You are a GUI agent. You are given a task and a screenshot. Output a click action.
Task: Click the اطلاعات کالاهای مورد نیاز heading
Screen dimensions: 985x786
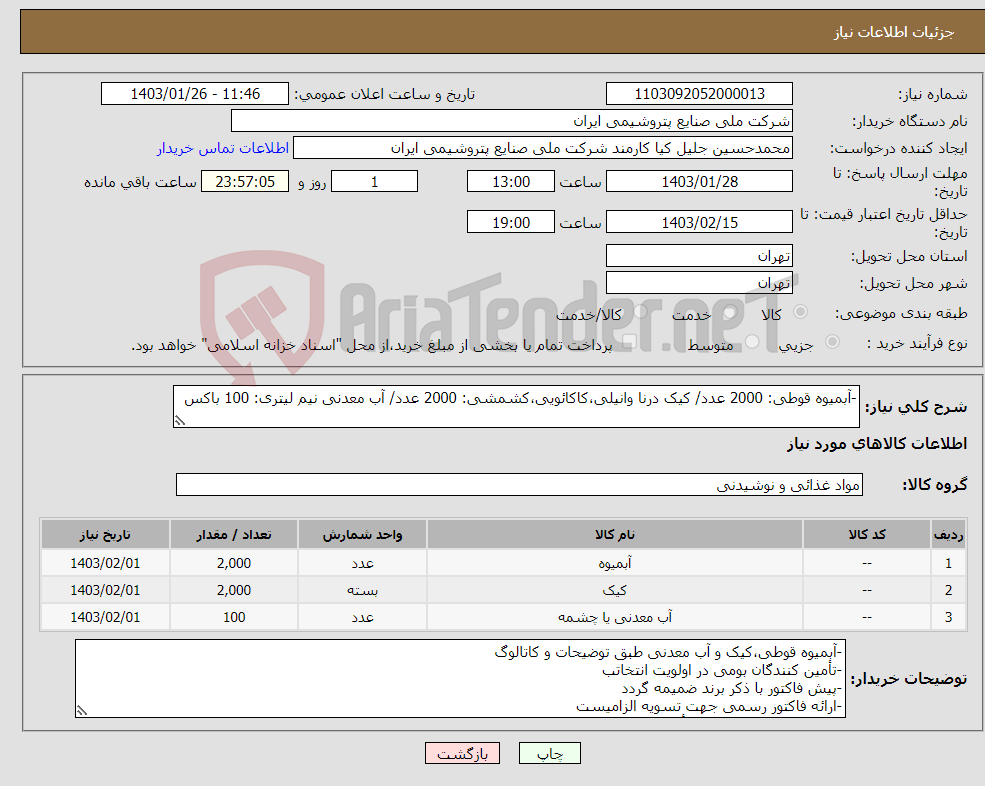pos(876,444)
